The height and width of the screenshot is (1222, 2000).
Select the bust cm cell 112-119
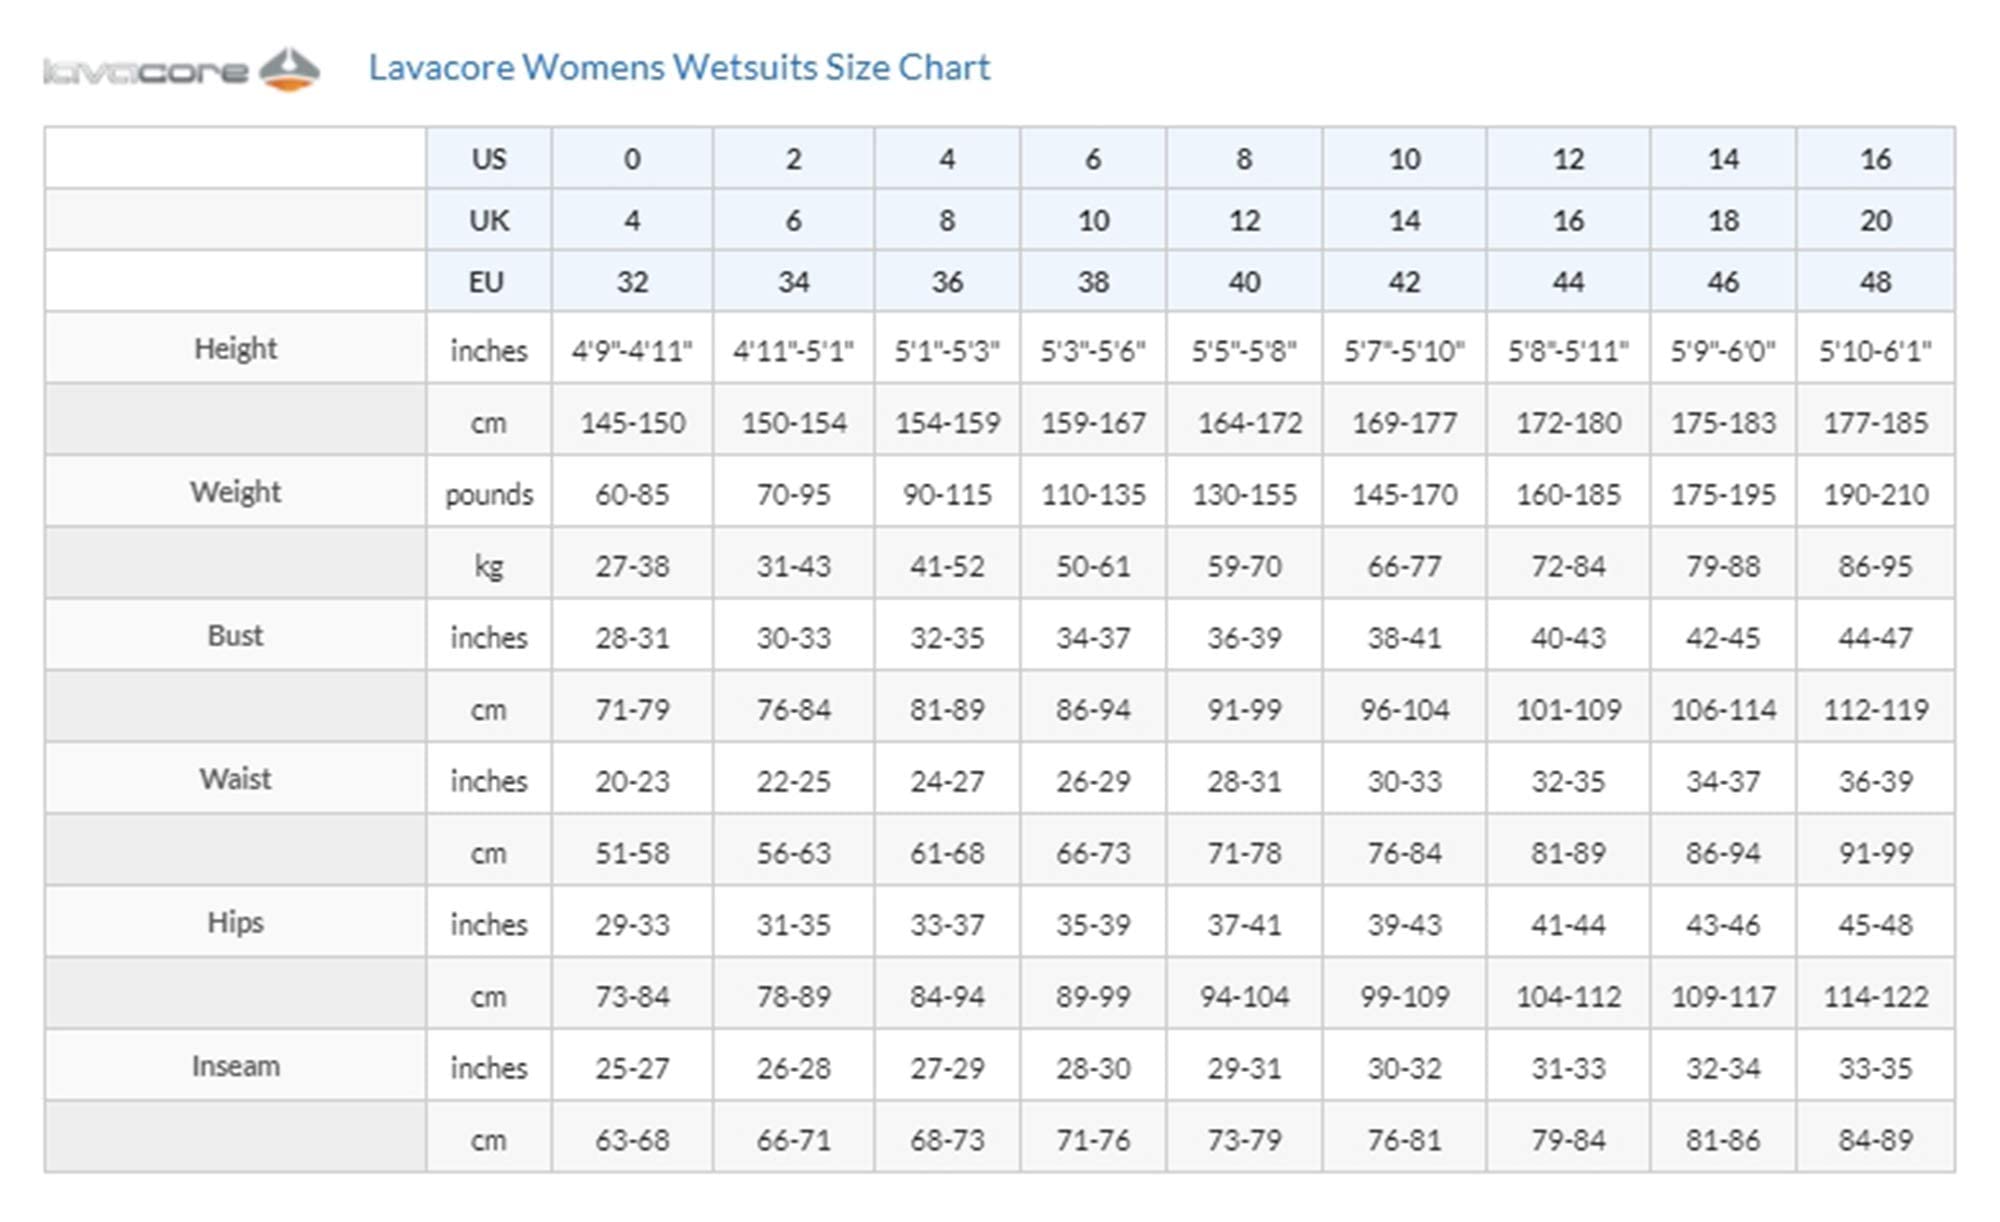1875,709
